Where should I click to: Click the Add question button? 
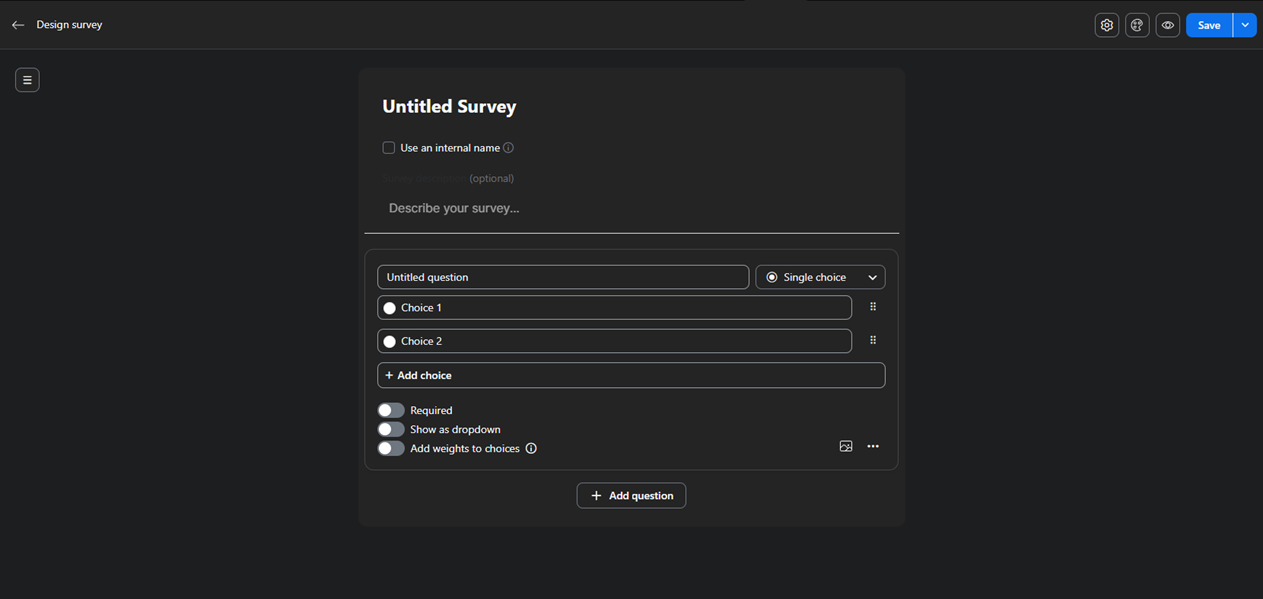631,496
